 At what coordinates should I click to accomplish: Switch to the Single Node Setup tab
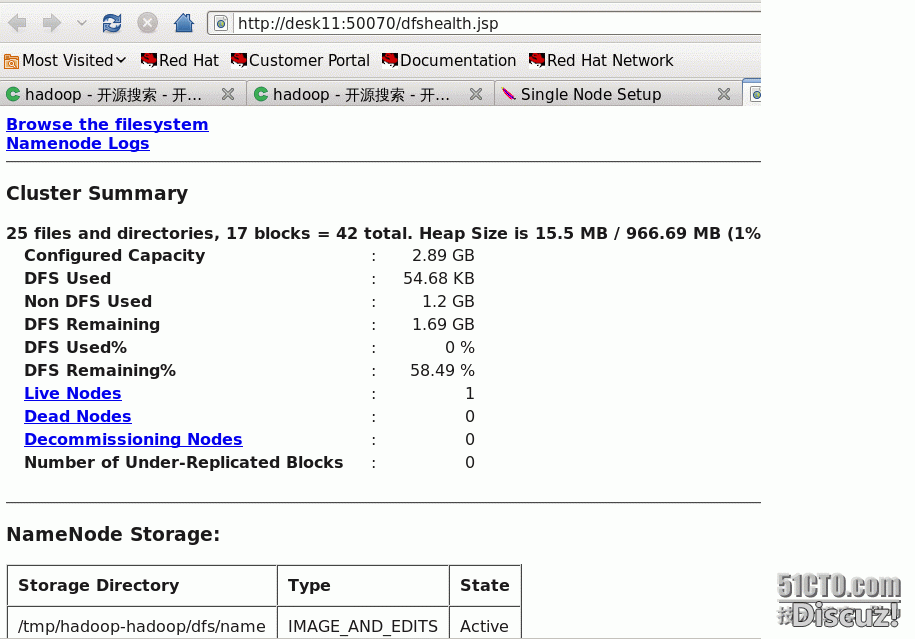(x=591, y=95)
